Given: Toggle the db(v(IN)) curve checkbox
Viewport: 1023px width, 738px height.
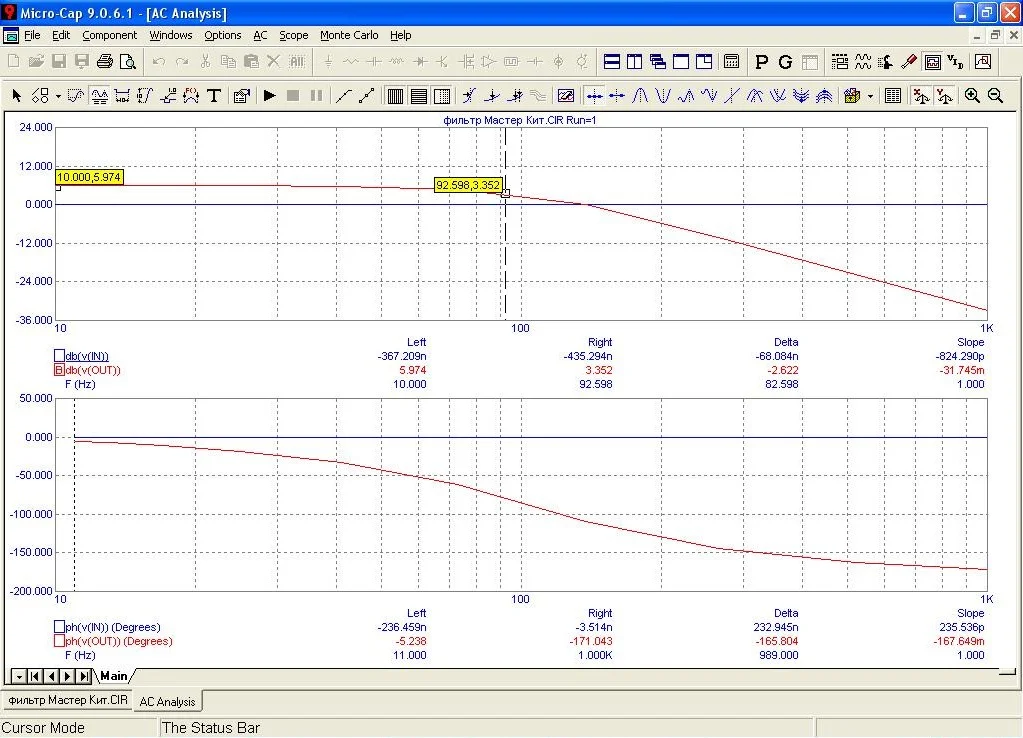Looking at the screenshot, I should tap(58, 356).
